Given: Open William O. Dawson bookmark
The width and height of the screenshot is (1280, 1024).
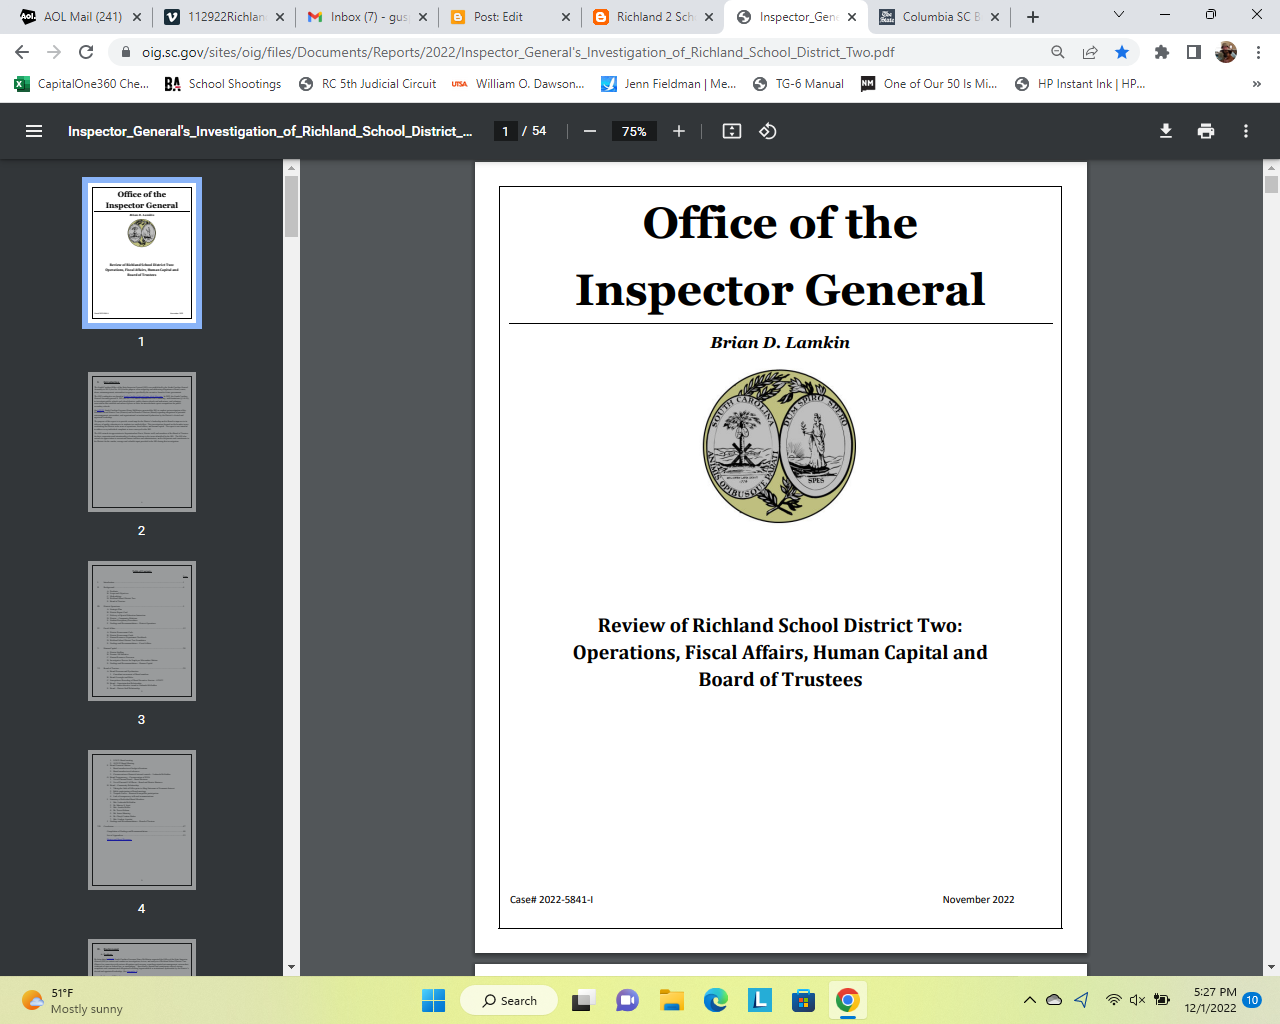Looking at the screenshot, I should coord(518,84).
